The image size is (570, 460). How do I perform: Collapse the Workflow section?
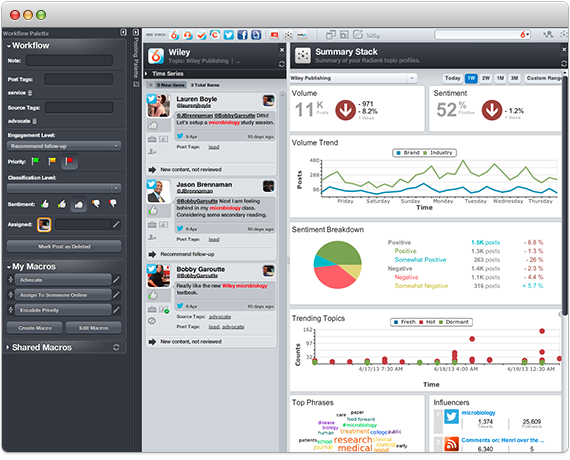point(8,46)
